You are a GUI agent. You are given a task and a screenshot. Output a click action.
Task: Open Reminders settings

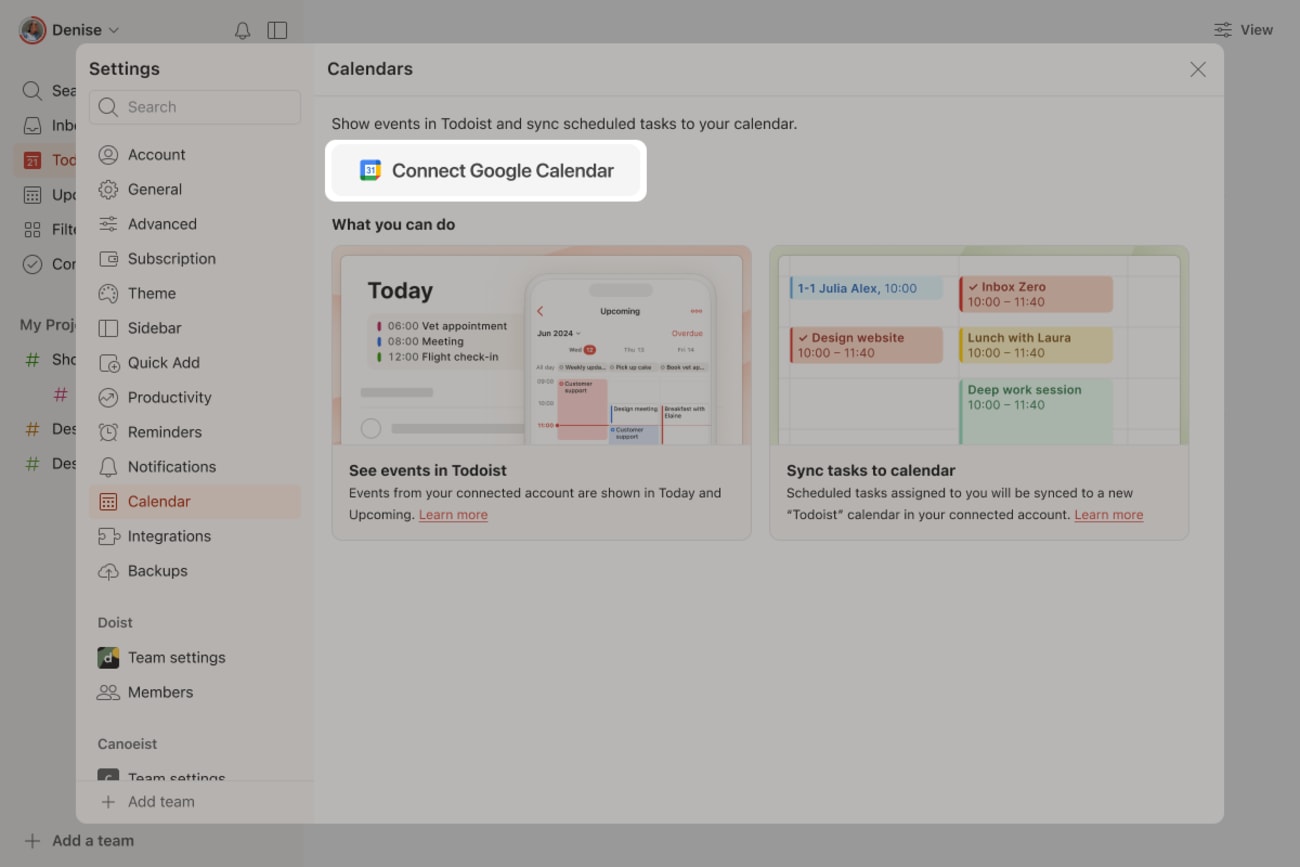click(x=162, y=432)
